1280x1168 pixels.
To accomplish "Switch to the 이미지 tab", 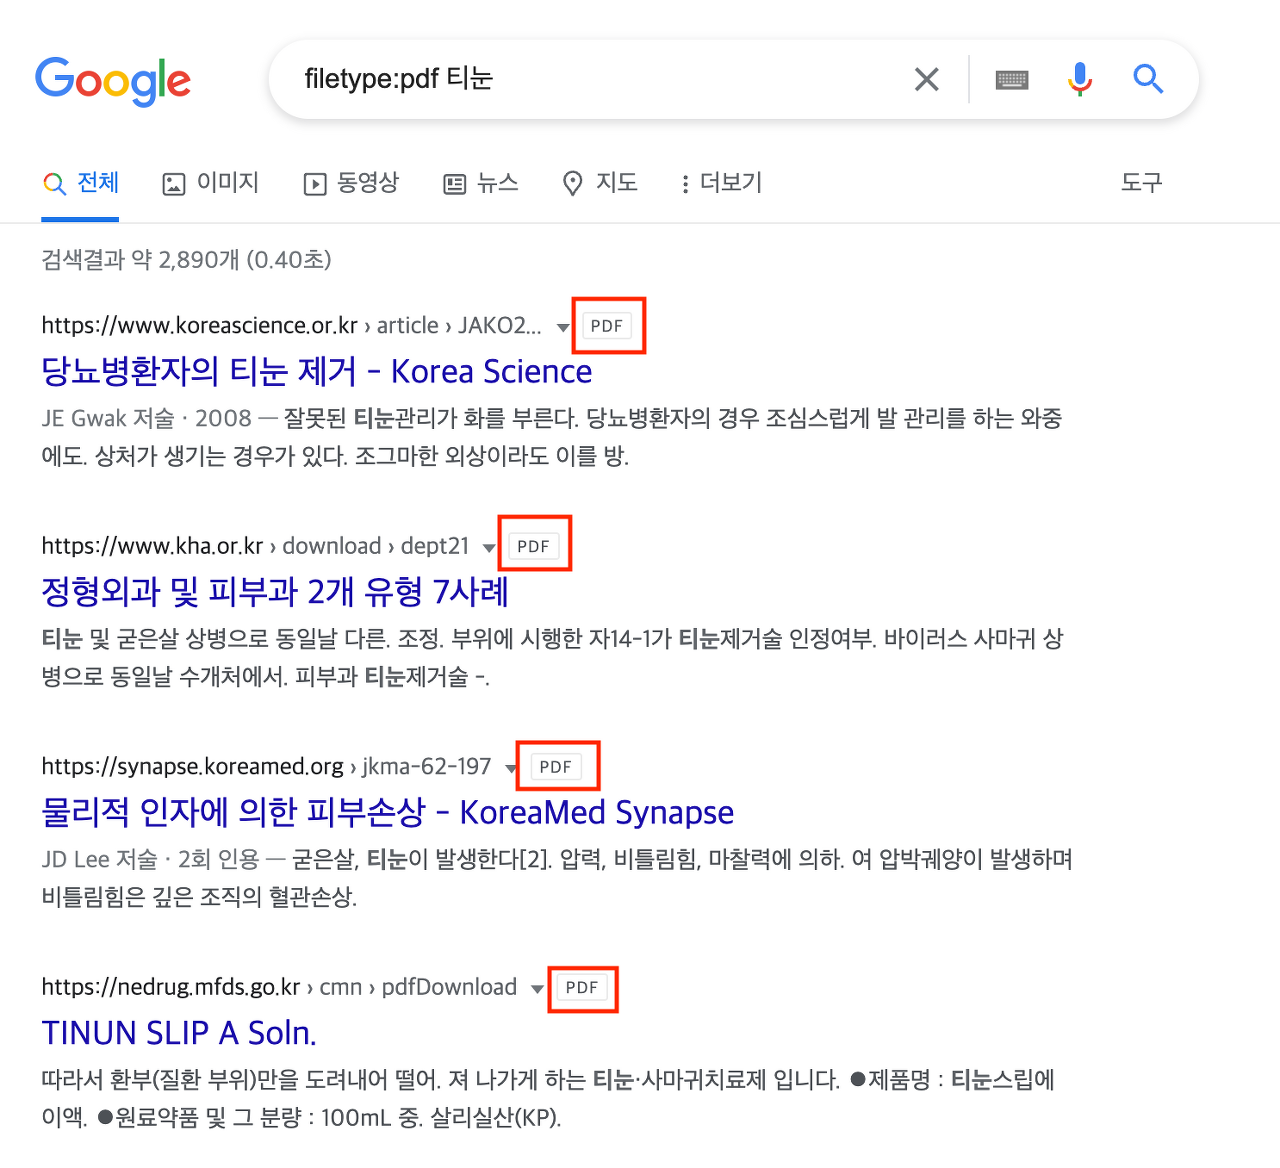I will 211,183.
